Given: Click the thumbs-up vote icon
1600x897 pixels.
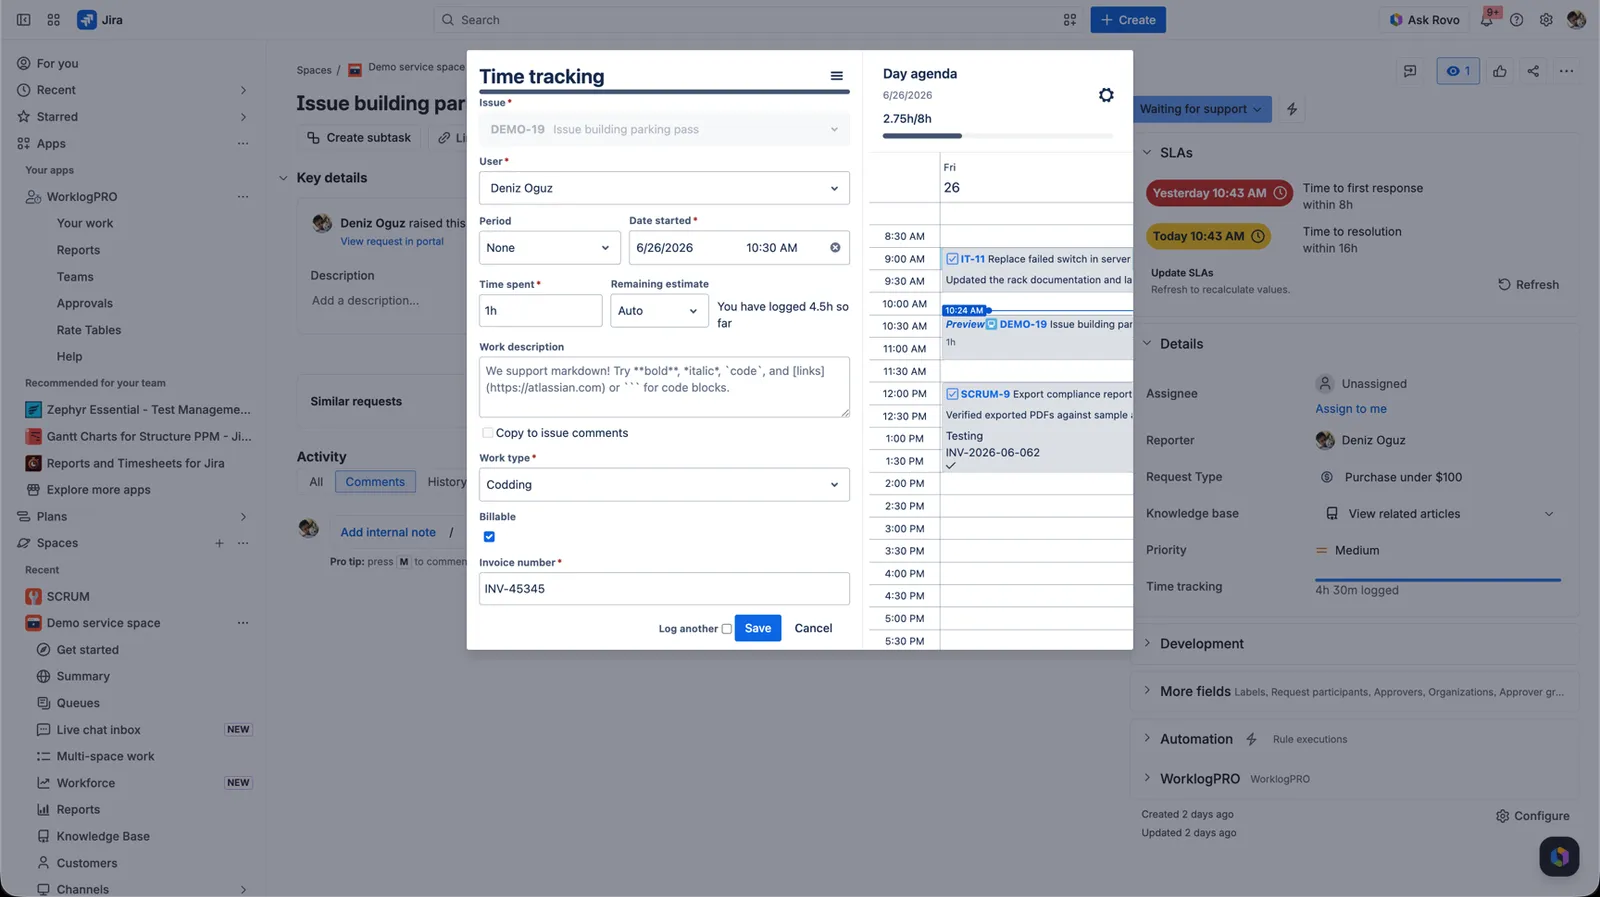Looking at the screenshot, I should pos(1499,71).
